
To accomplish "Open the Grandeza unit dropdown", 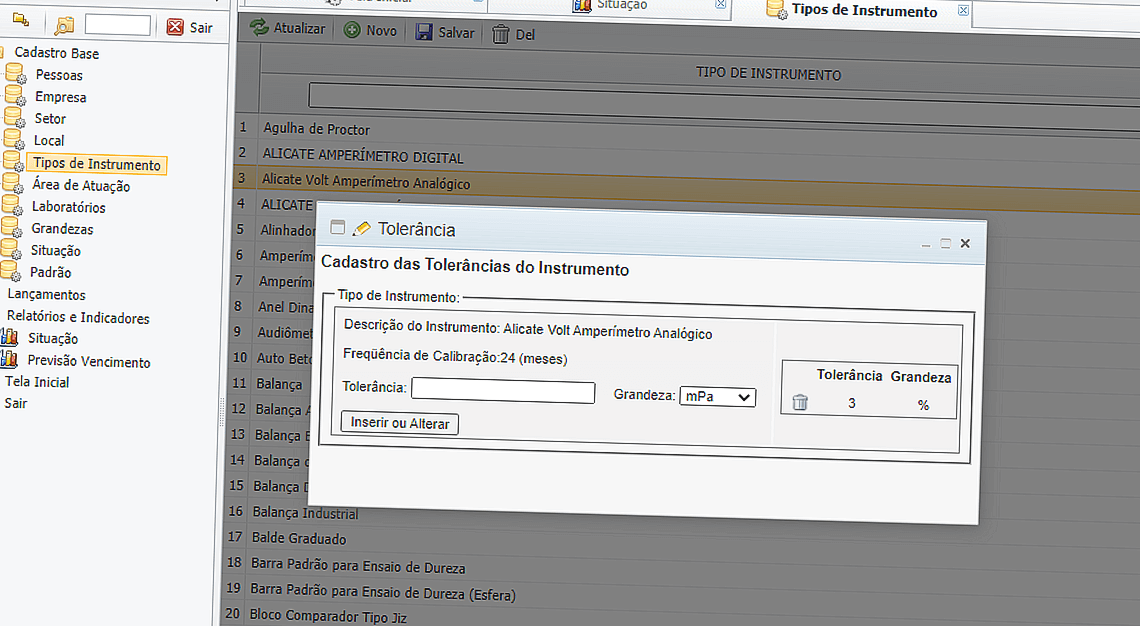I will coord(717,397).
